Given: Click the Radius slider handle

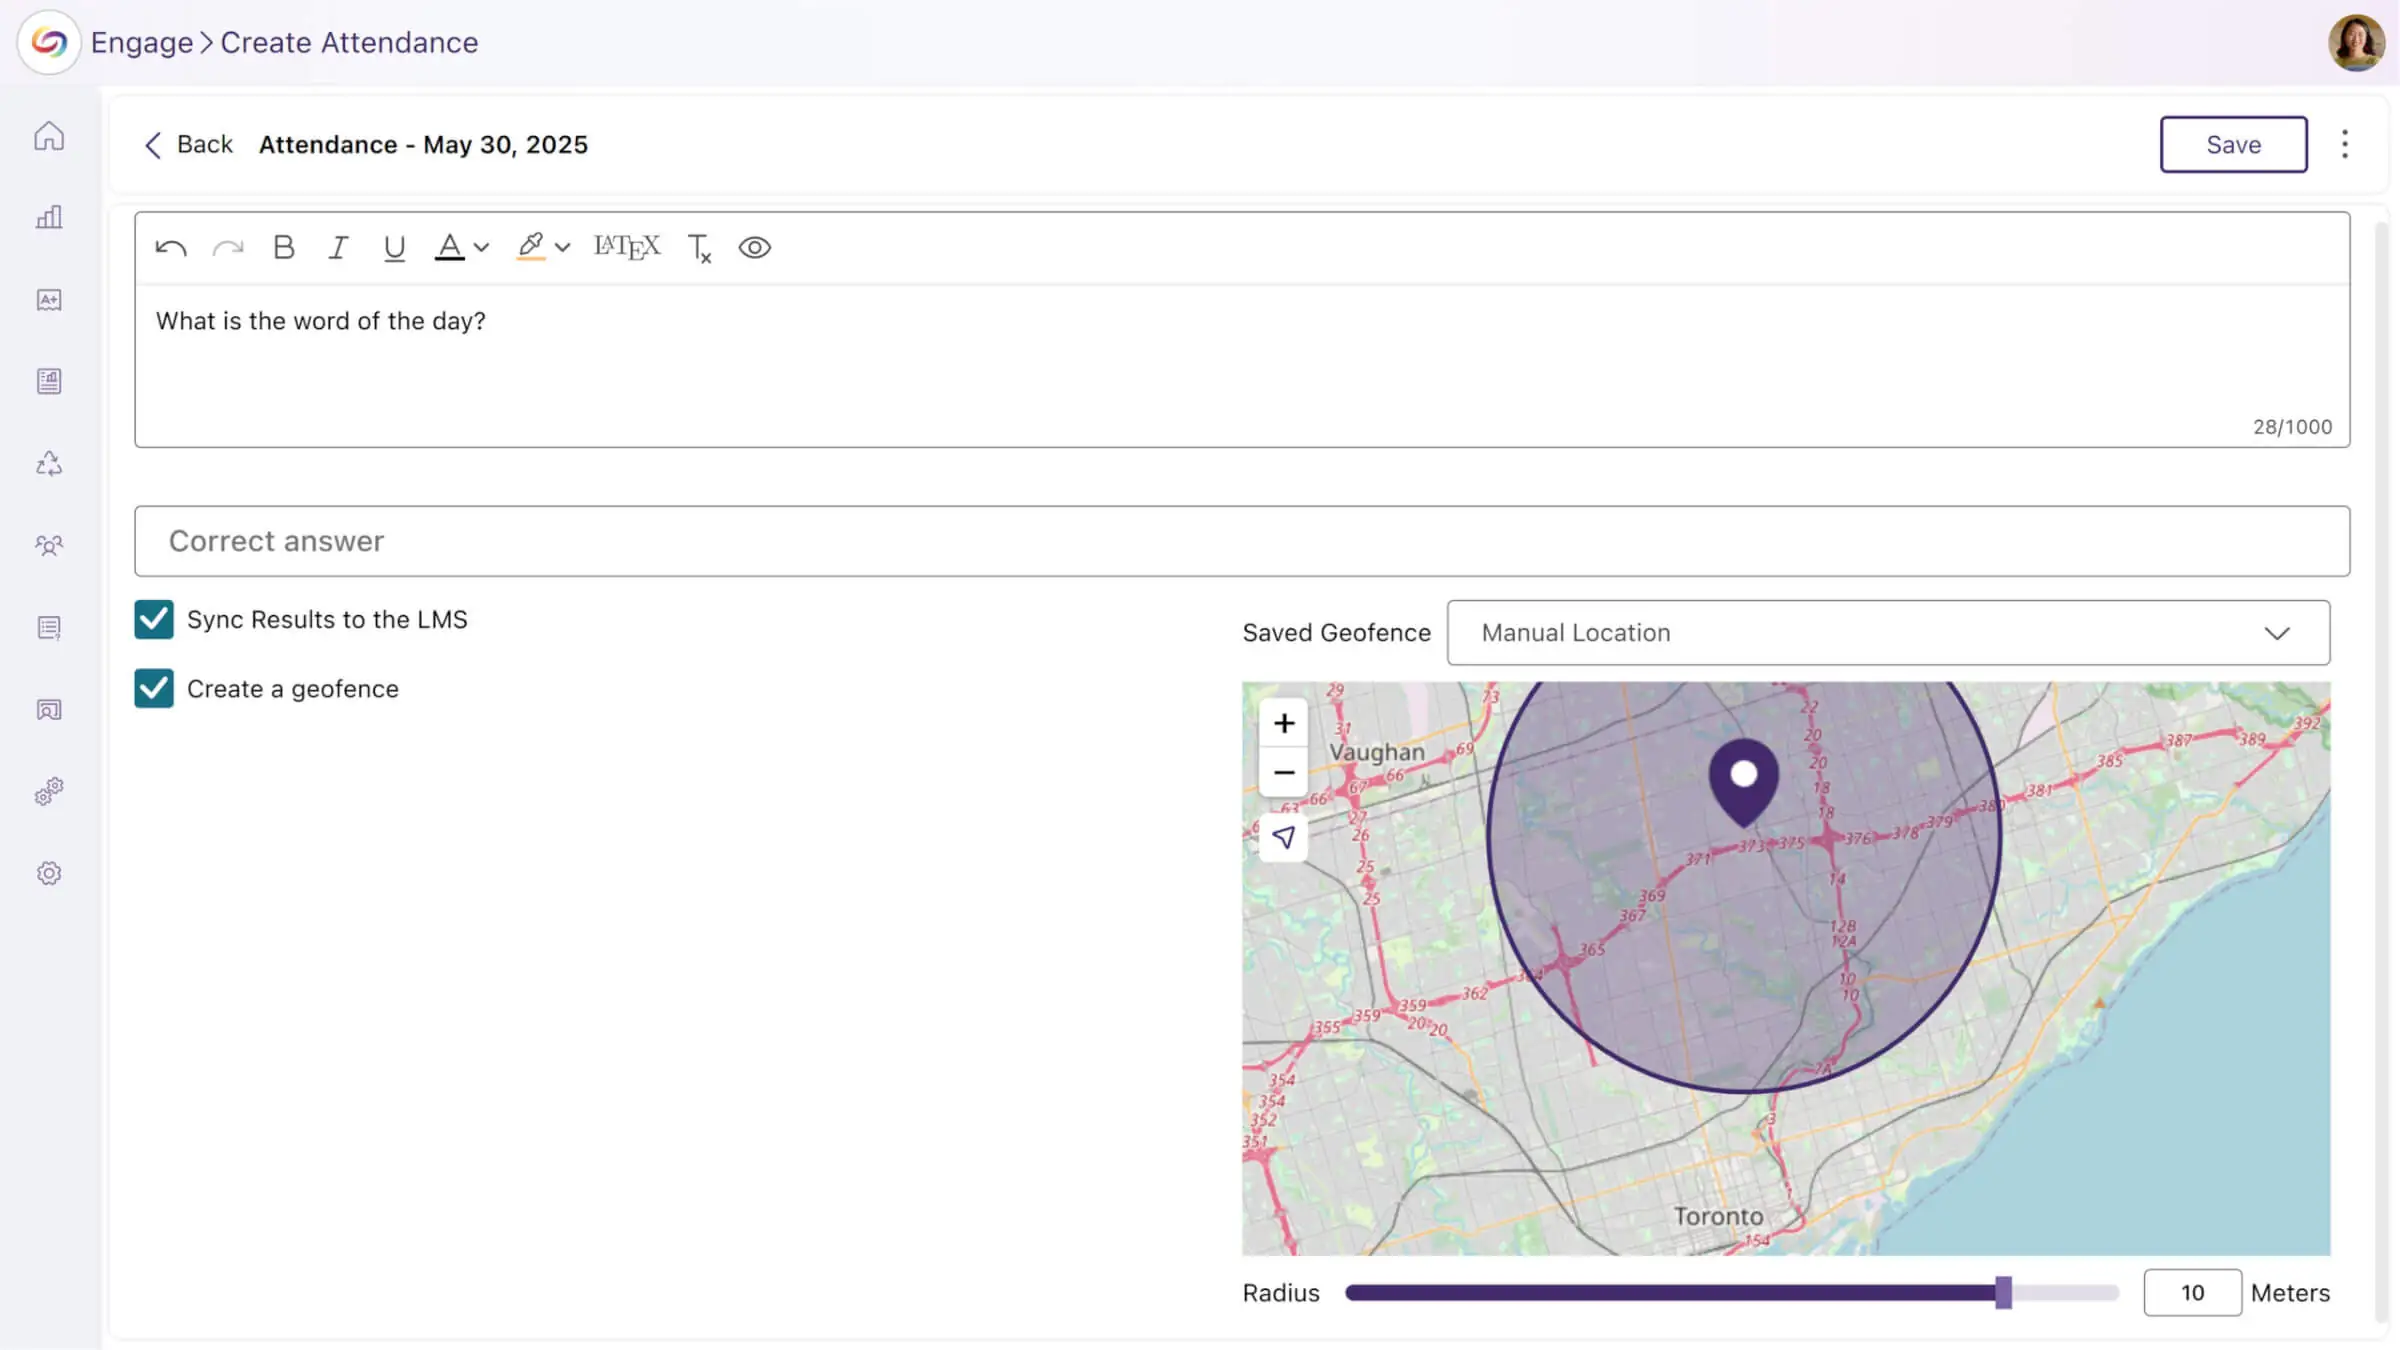Looking at the screenshot, I should [x=2003, y=1292].
